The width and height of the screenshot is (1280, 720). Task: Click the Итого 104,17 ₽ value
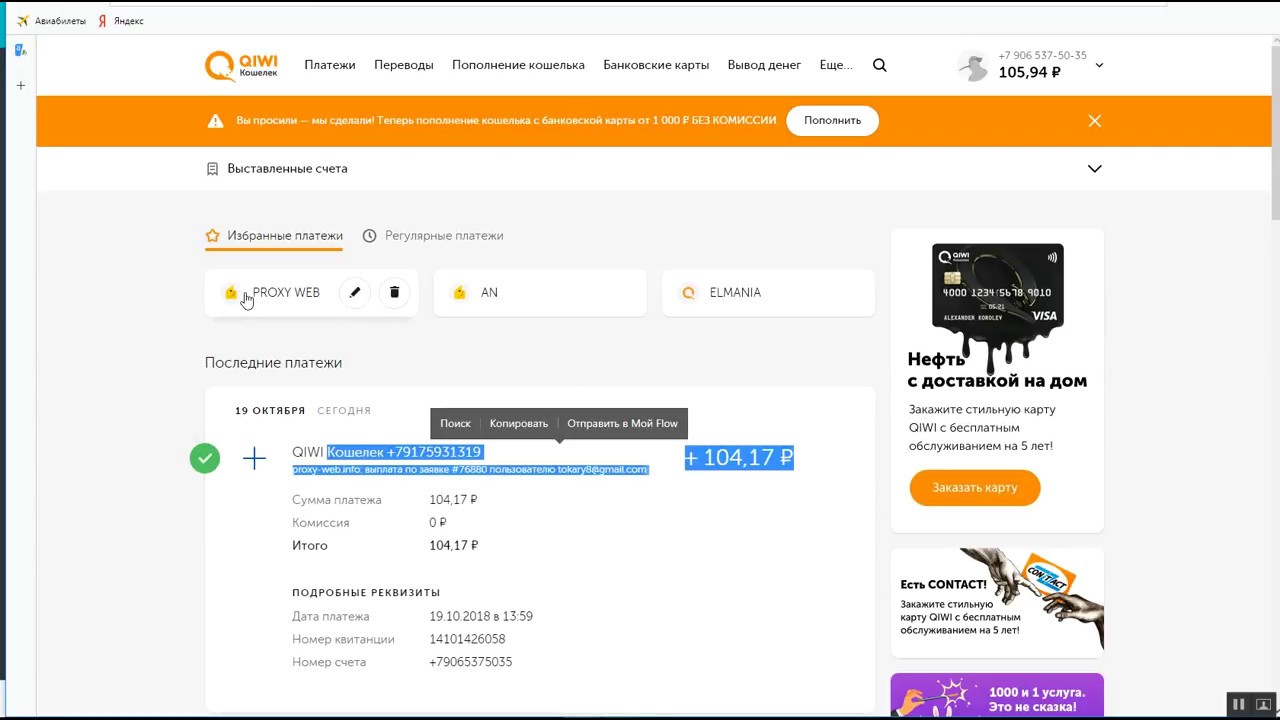pos(453,546)
